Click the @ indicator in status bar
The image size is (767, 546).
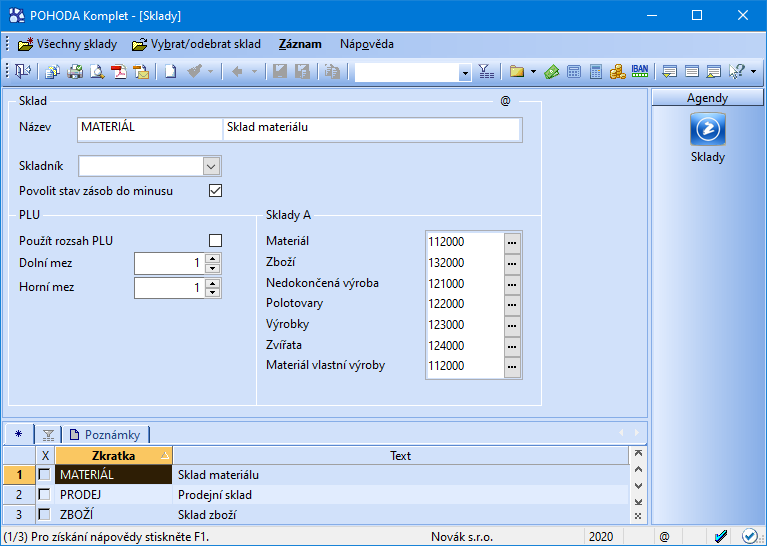(x=664, y=537)
